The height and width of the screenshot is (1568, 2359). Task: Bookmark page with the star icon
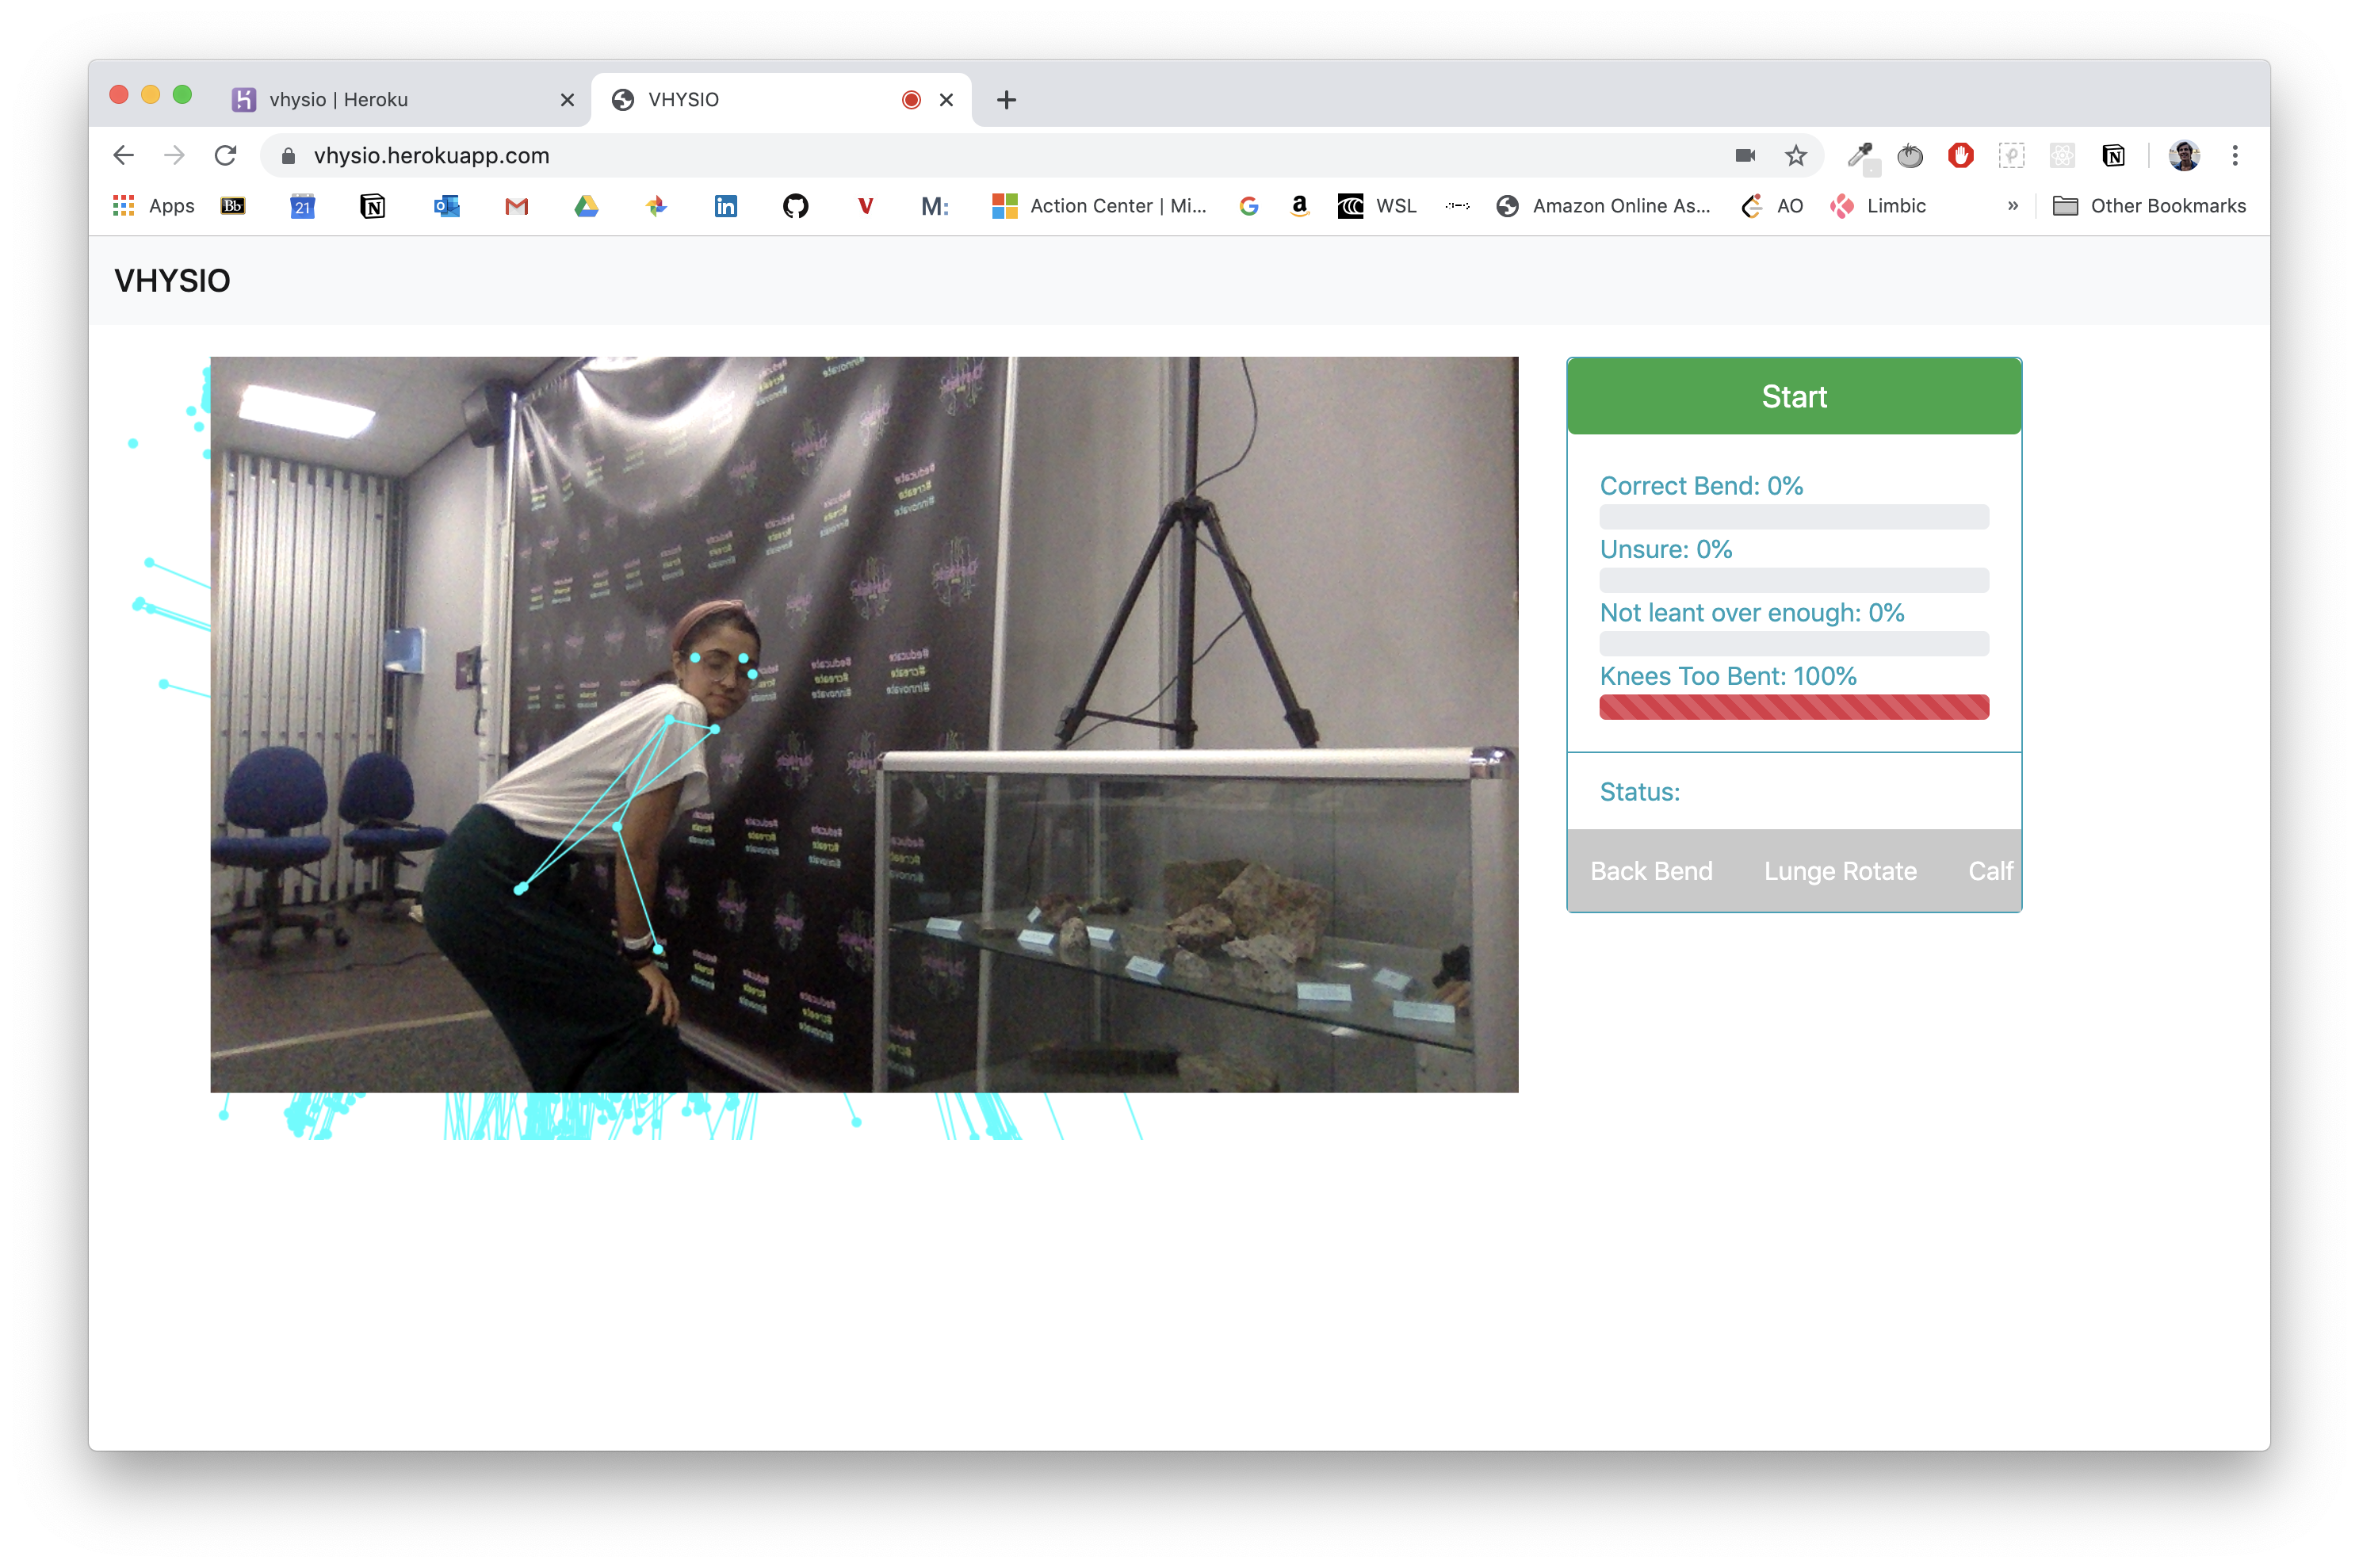click(1795, 155)
